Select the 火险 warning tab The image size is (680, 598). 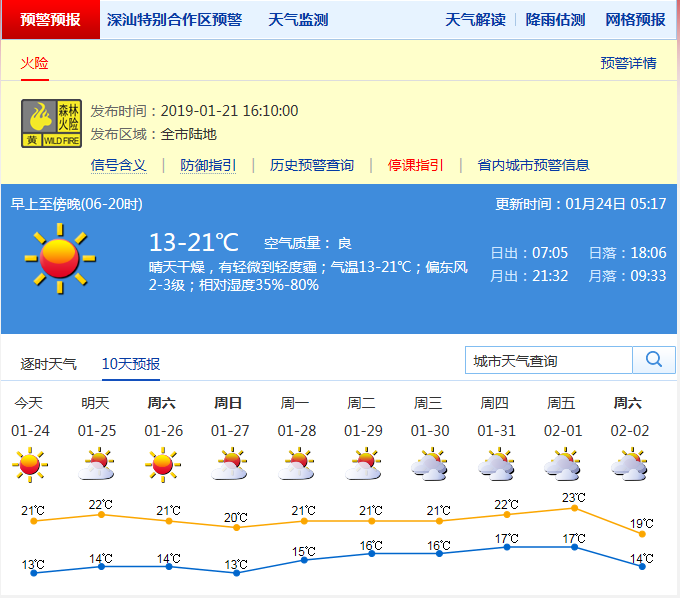(x=34, y=63)
